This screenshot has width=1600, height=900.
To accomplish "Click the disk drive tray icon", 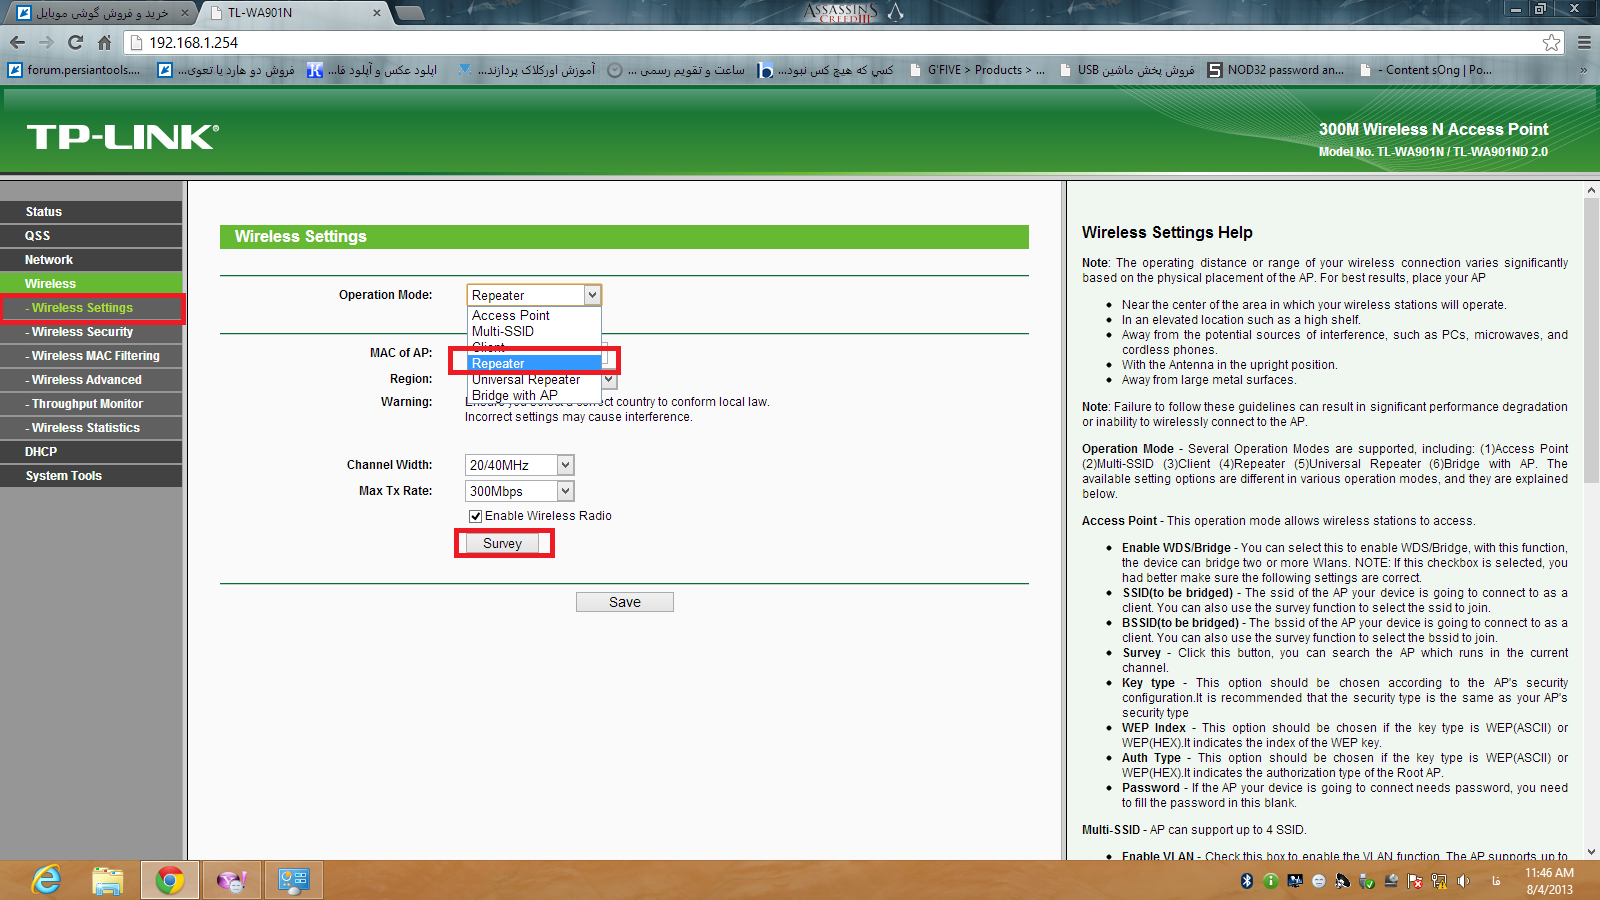I will click(x=1391, y=881).
